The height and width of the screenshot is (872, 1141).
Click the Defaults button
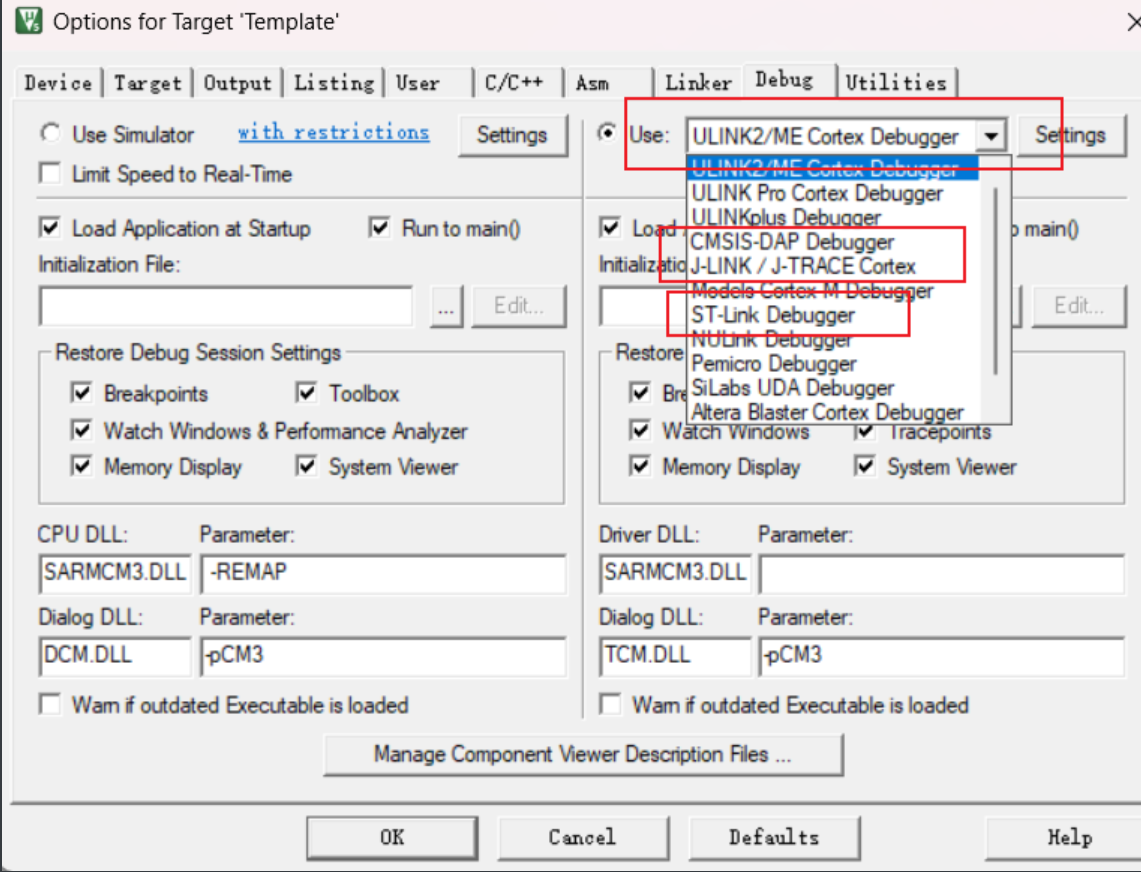[x=774, y=837]
